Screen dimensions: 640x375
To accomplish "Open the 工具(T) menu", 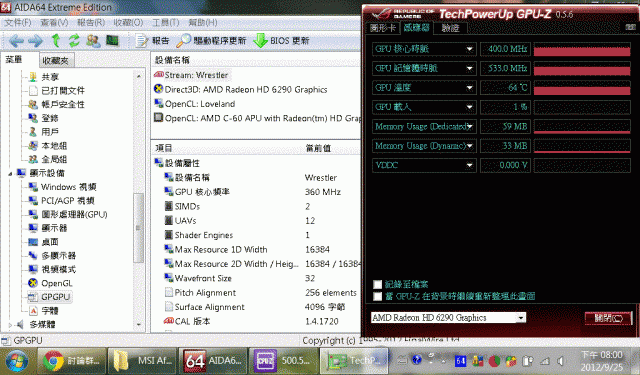I will (165, 22).
